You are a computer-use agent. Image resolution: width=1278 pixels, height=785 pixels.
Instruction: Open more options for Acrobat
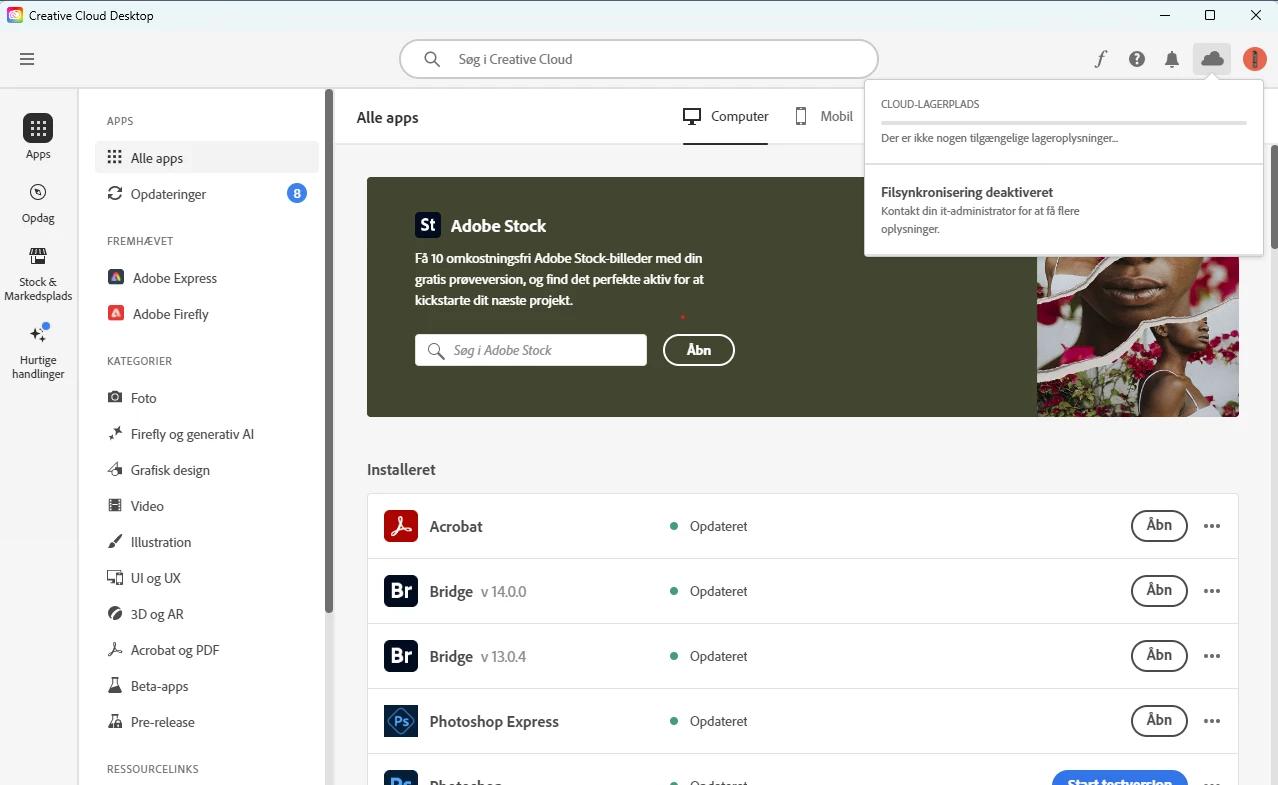coord(1212,526)
